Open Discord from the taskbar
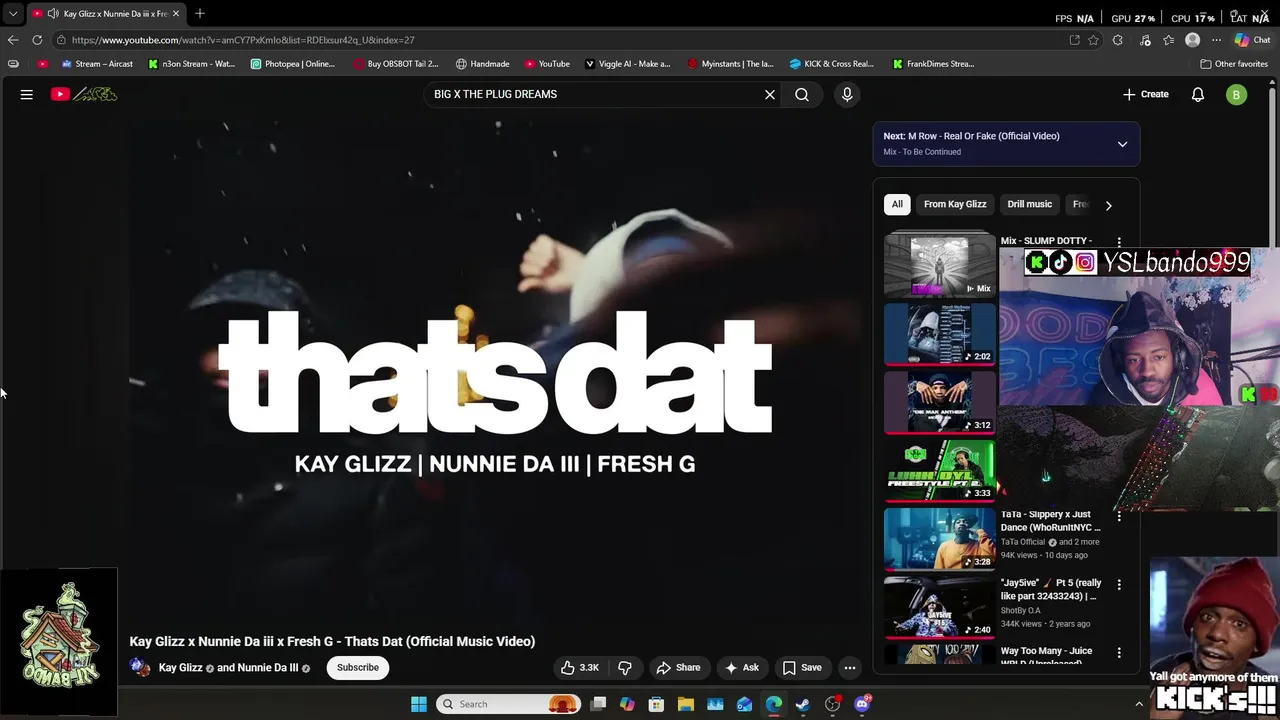Image resolution: width=1280 pixels, height=720 pixels. point(862,704)
